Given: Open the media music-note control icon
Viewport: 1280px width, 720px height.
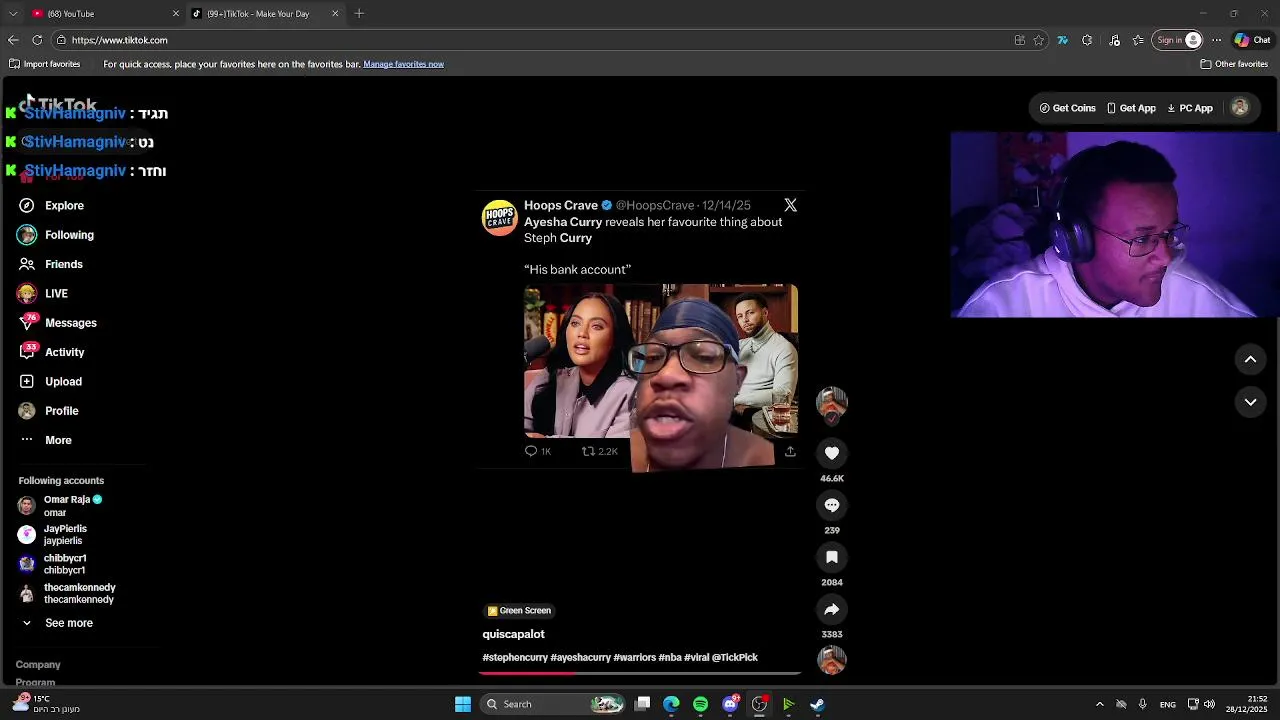Looking at the screenshot, I should click(1114, 40).
